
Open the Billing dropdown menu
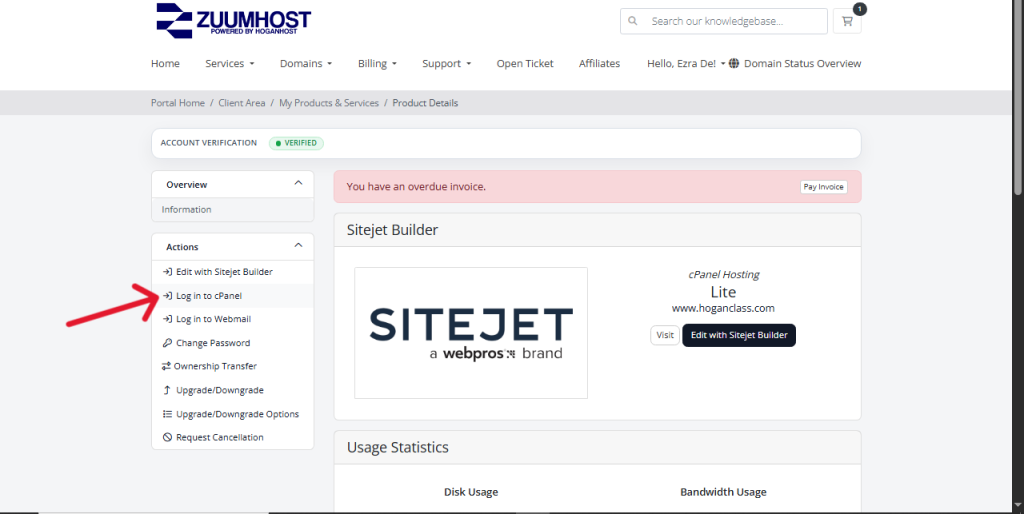[377, 63]
